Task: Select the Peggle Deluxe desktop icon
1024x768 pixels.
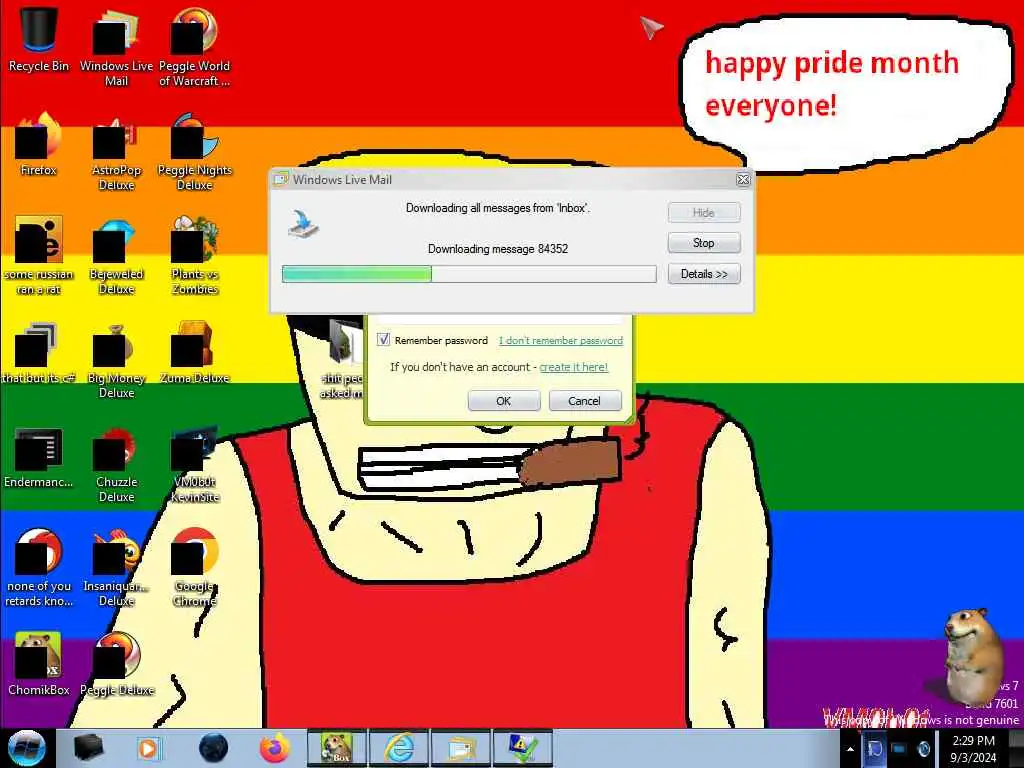Action: point(116,665)
